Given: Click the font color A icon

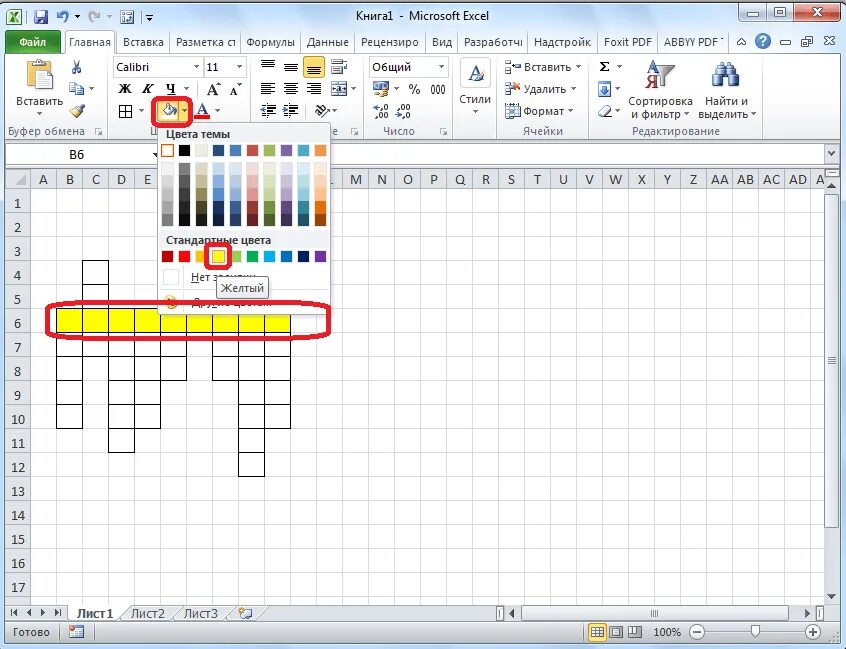Looking at the screenshot, I should tap(202, 111).
